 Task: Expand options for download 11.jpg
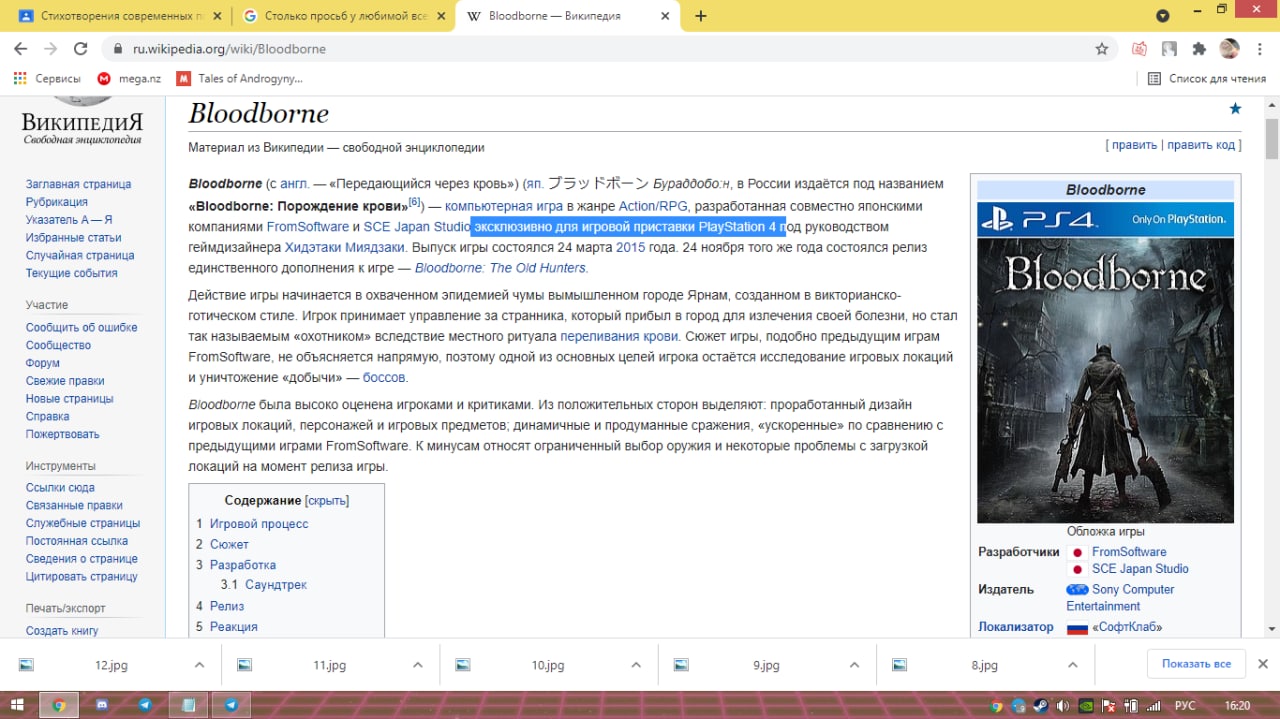[x=417, y=665]
